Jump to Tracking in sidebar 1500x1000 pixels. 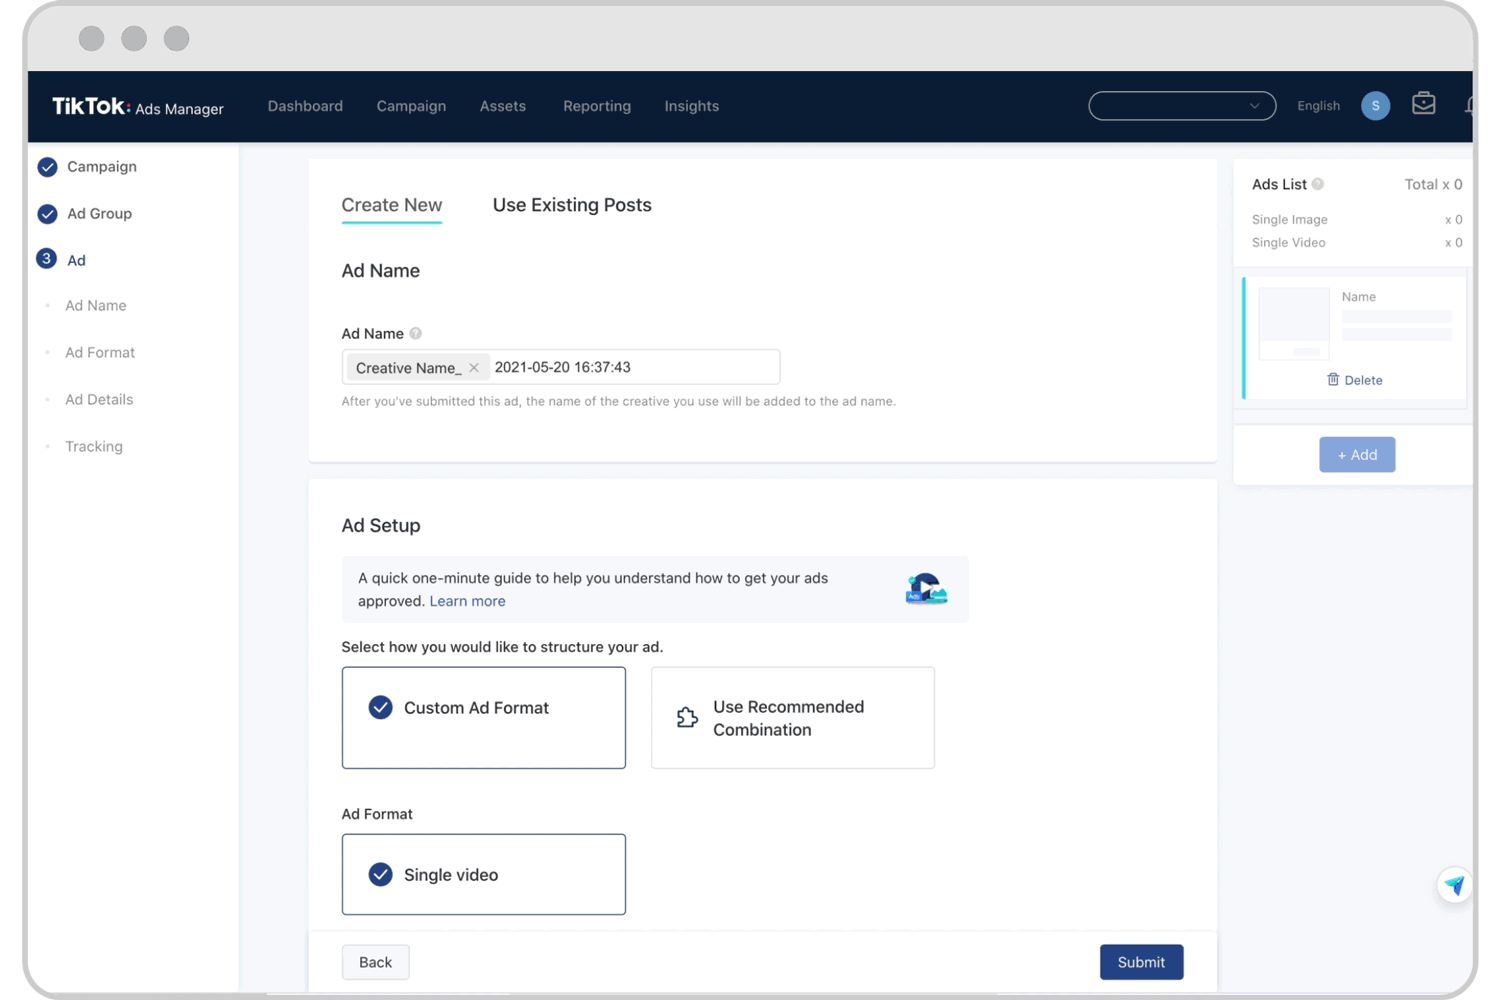point(94,447)
